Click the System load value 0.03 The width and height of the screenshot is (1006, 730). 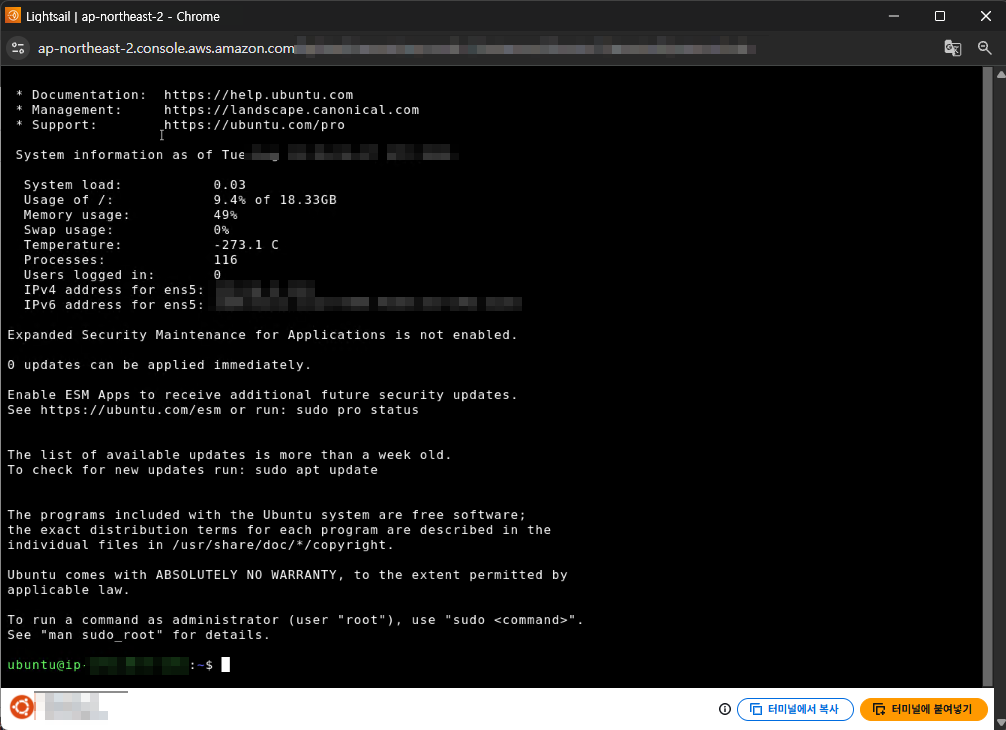pos(230,185)
